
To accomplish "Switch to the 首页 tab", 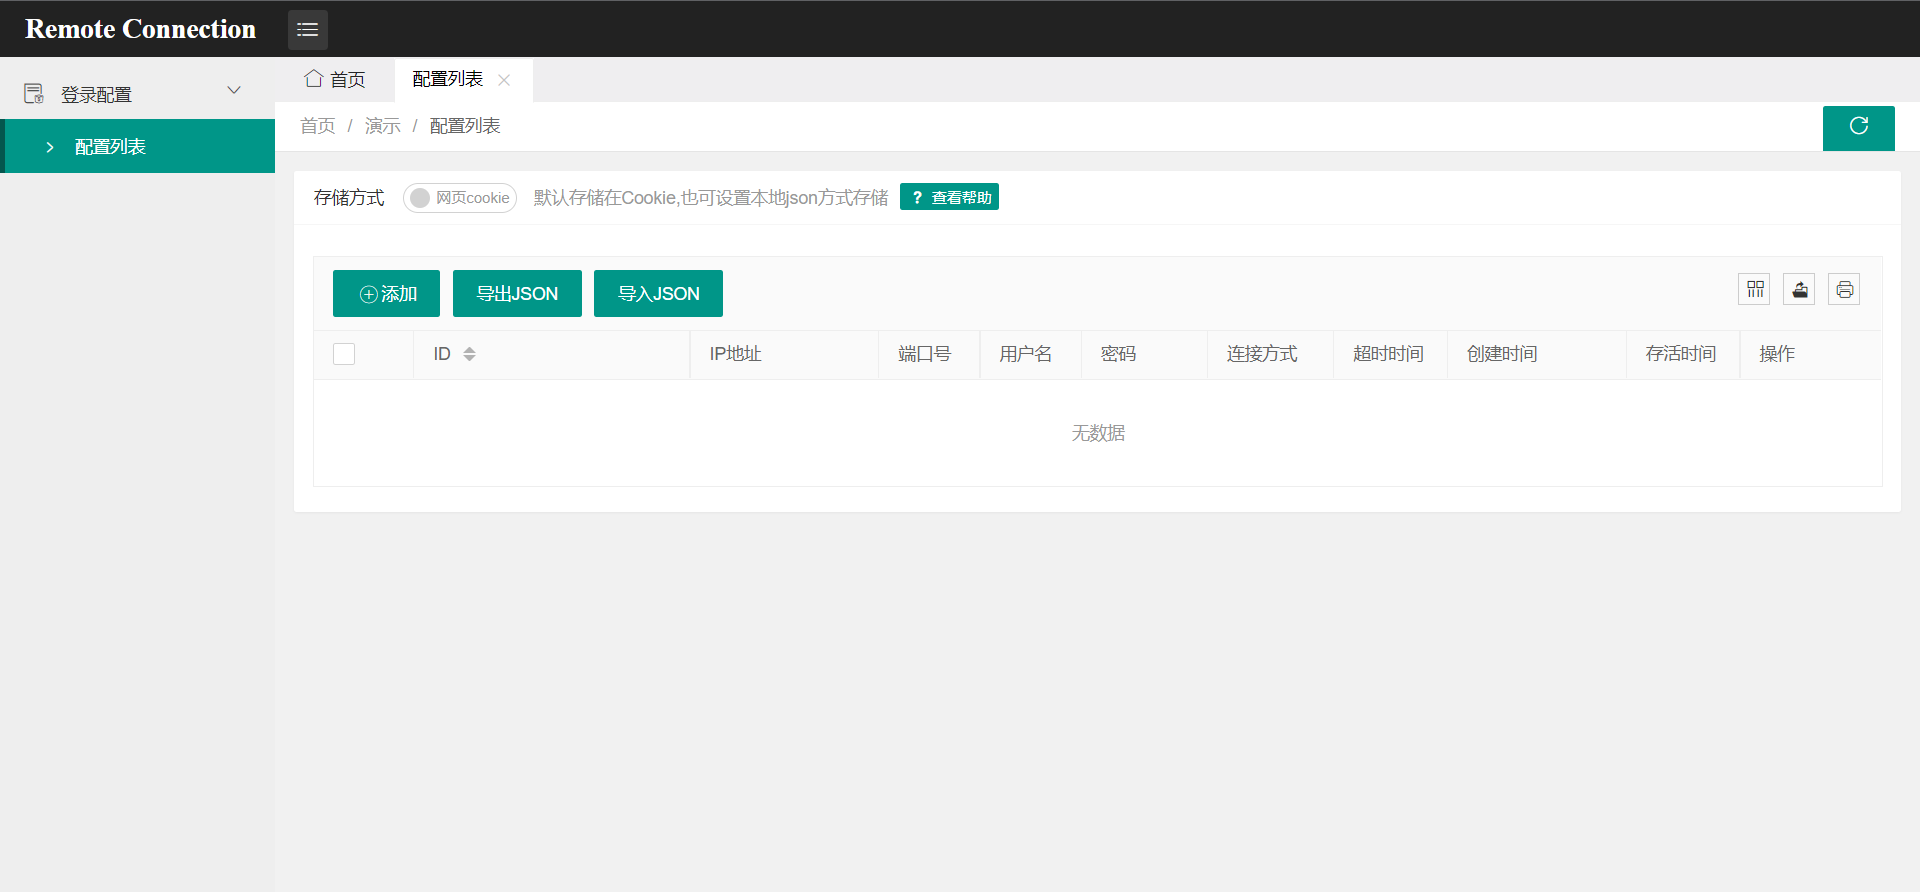I will coord(335,79).
